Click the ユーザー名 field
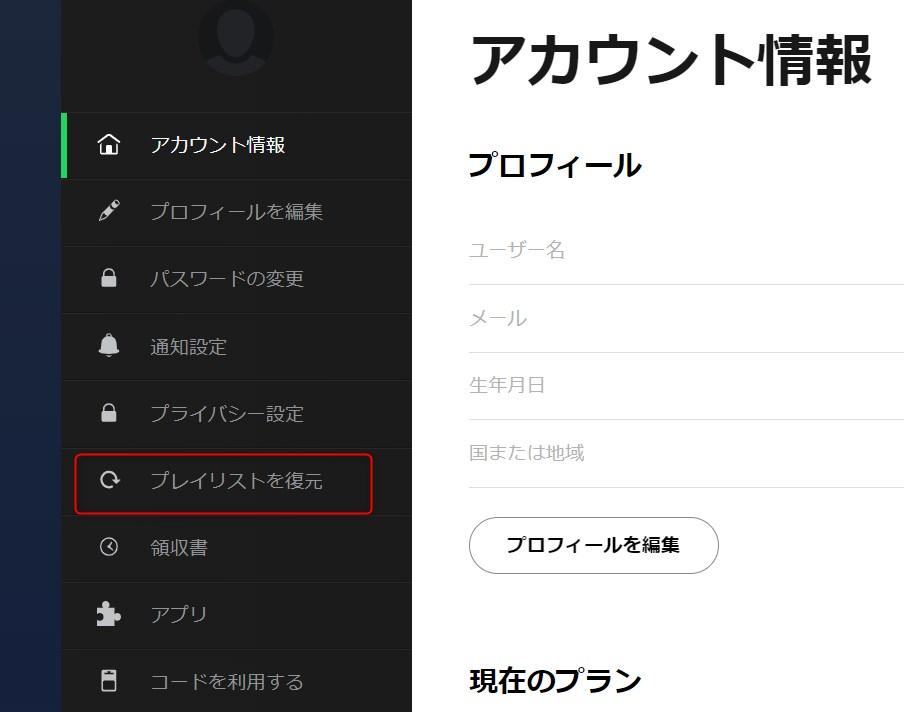The height and width of the screenshot is (712, 904). tap(600, 250)
